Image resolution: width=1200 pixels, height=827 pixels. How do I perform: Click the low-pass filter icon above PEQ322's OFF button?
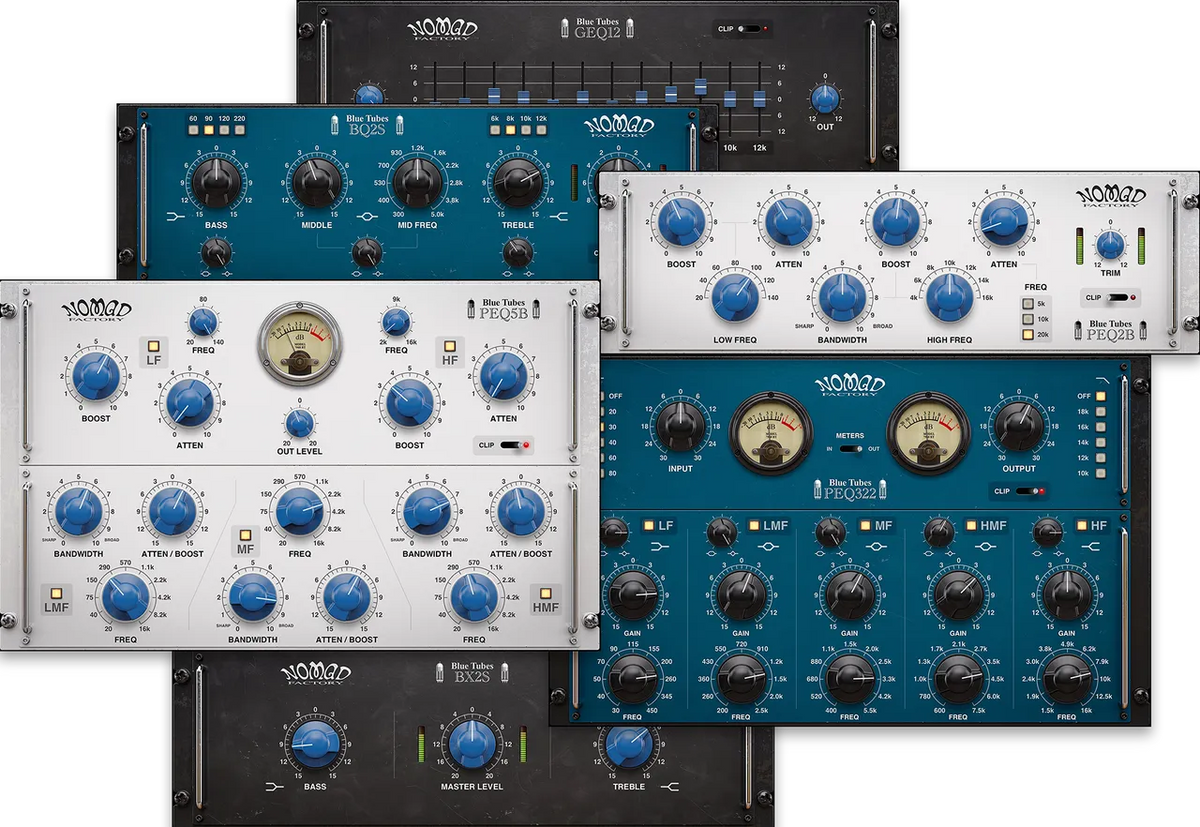(x=1102, y=382)
